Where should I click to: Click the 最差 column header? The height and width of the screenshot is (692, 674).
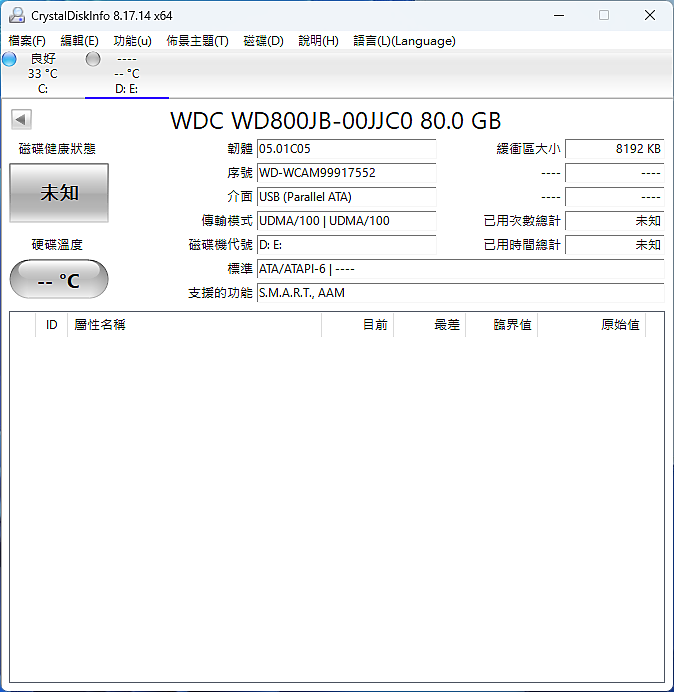click(429, 325)
